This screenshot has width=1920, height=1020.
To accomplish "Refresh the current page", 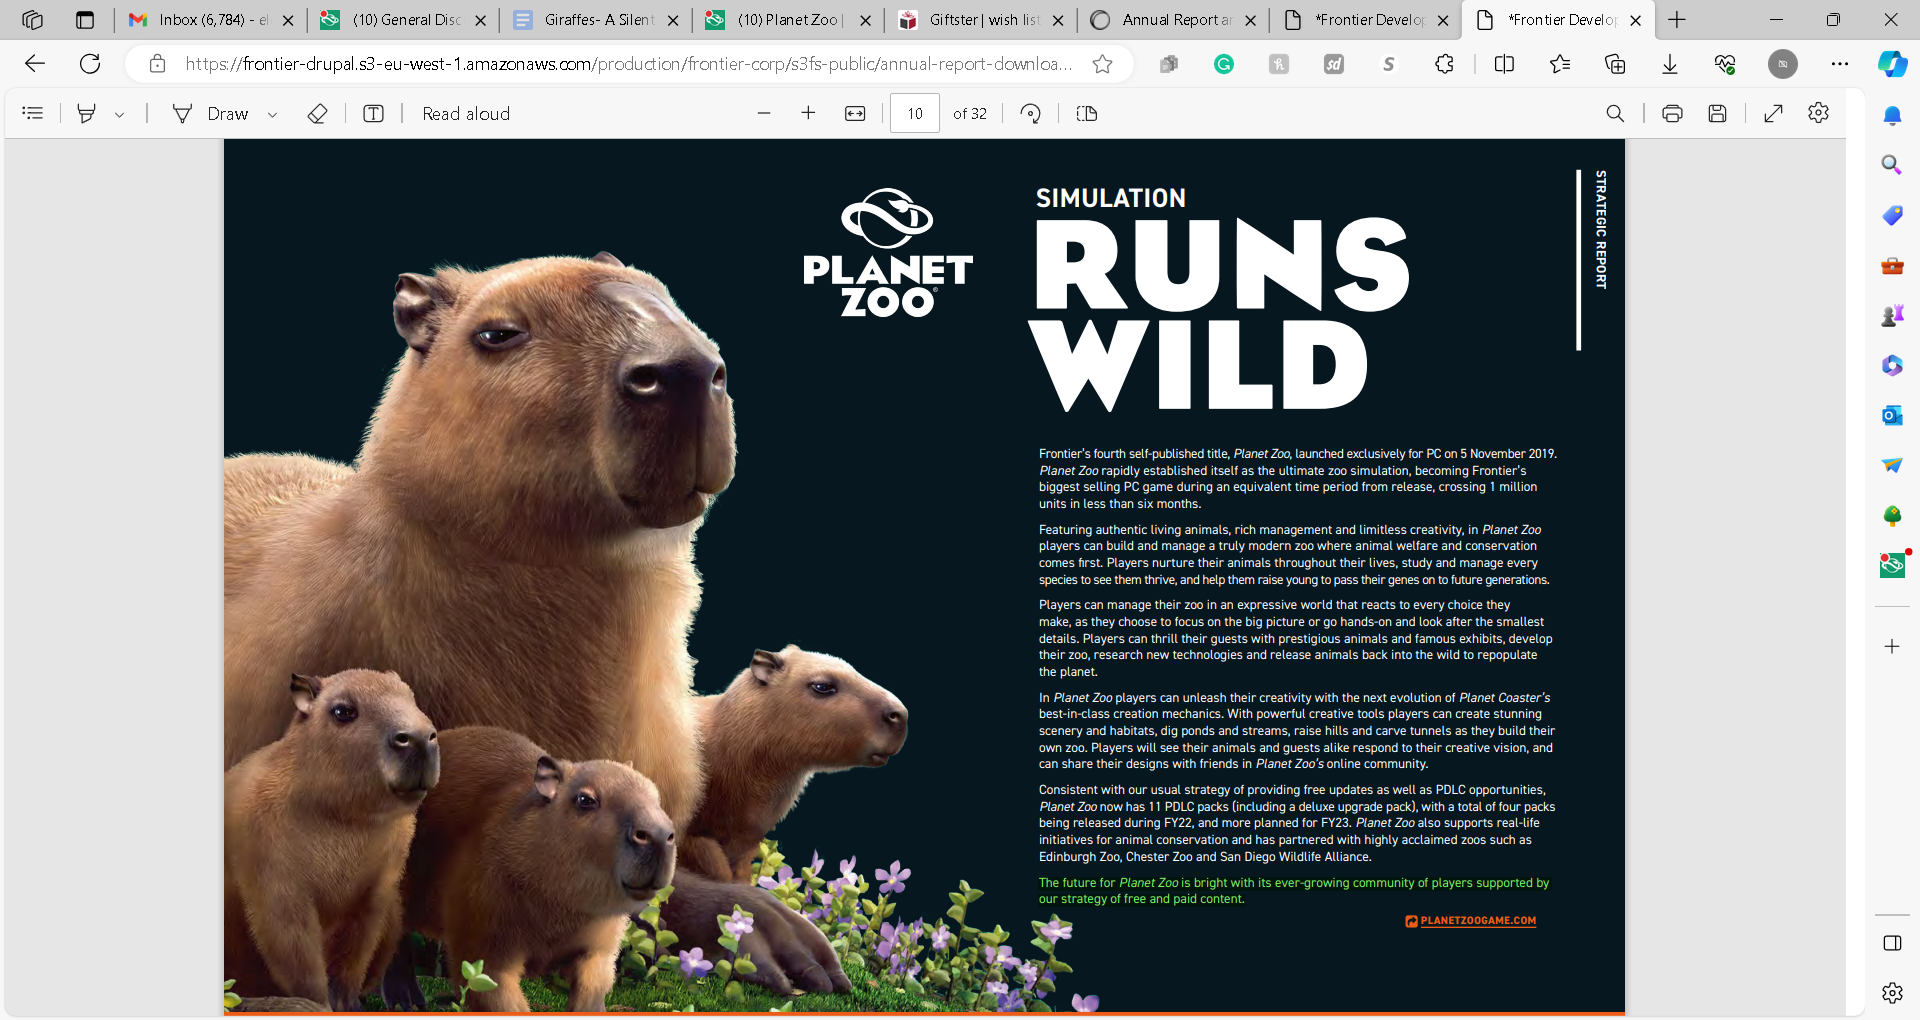I will (x=90, y=64).
